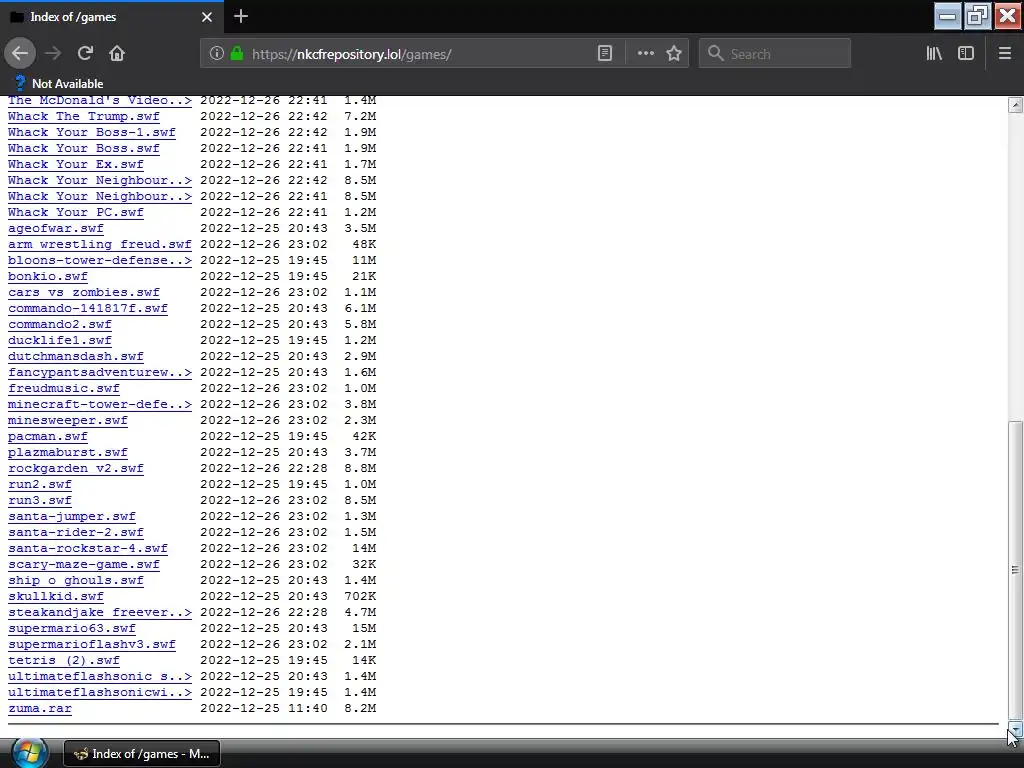Open scary-maze-game.swf link

click(84, 564)
